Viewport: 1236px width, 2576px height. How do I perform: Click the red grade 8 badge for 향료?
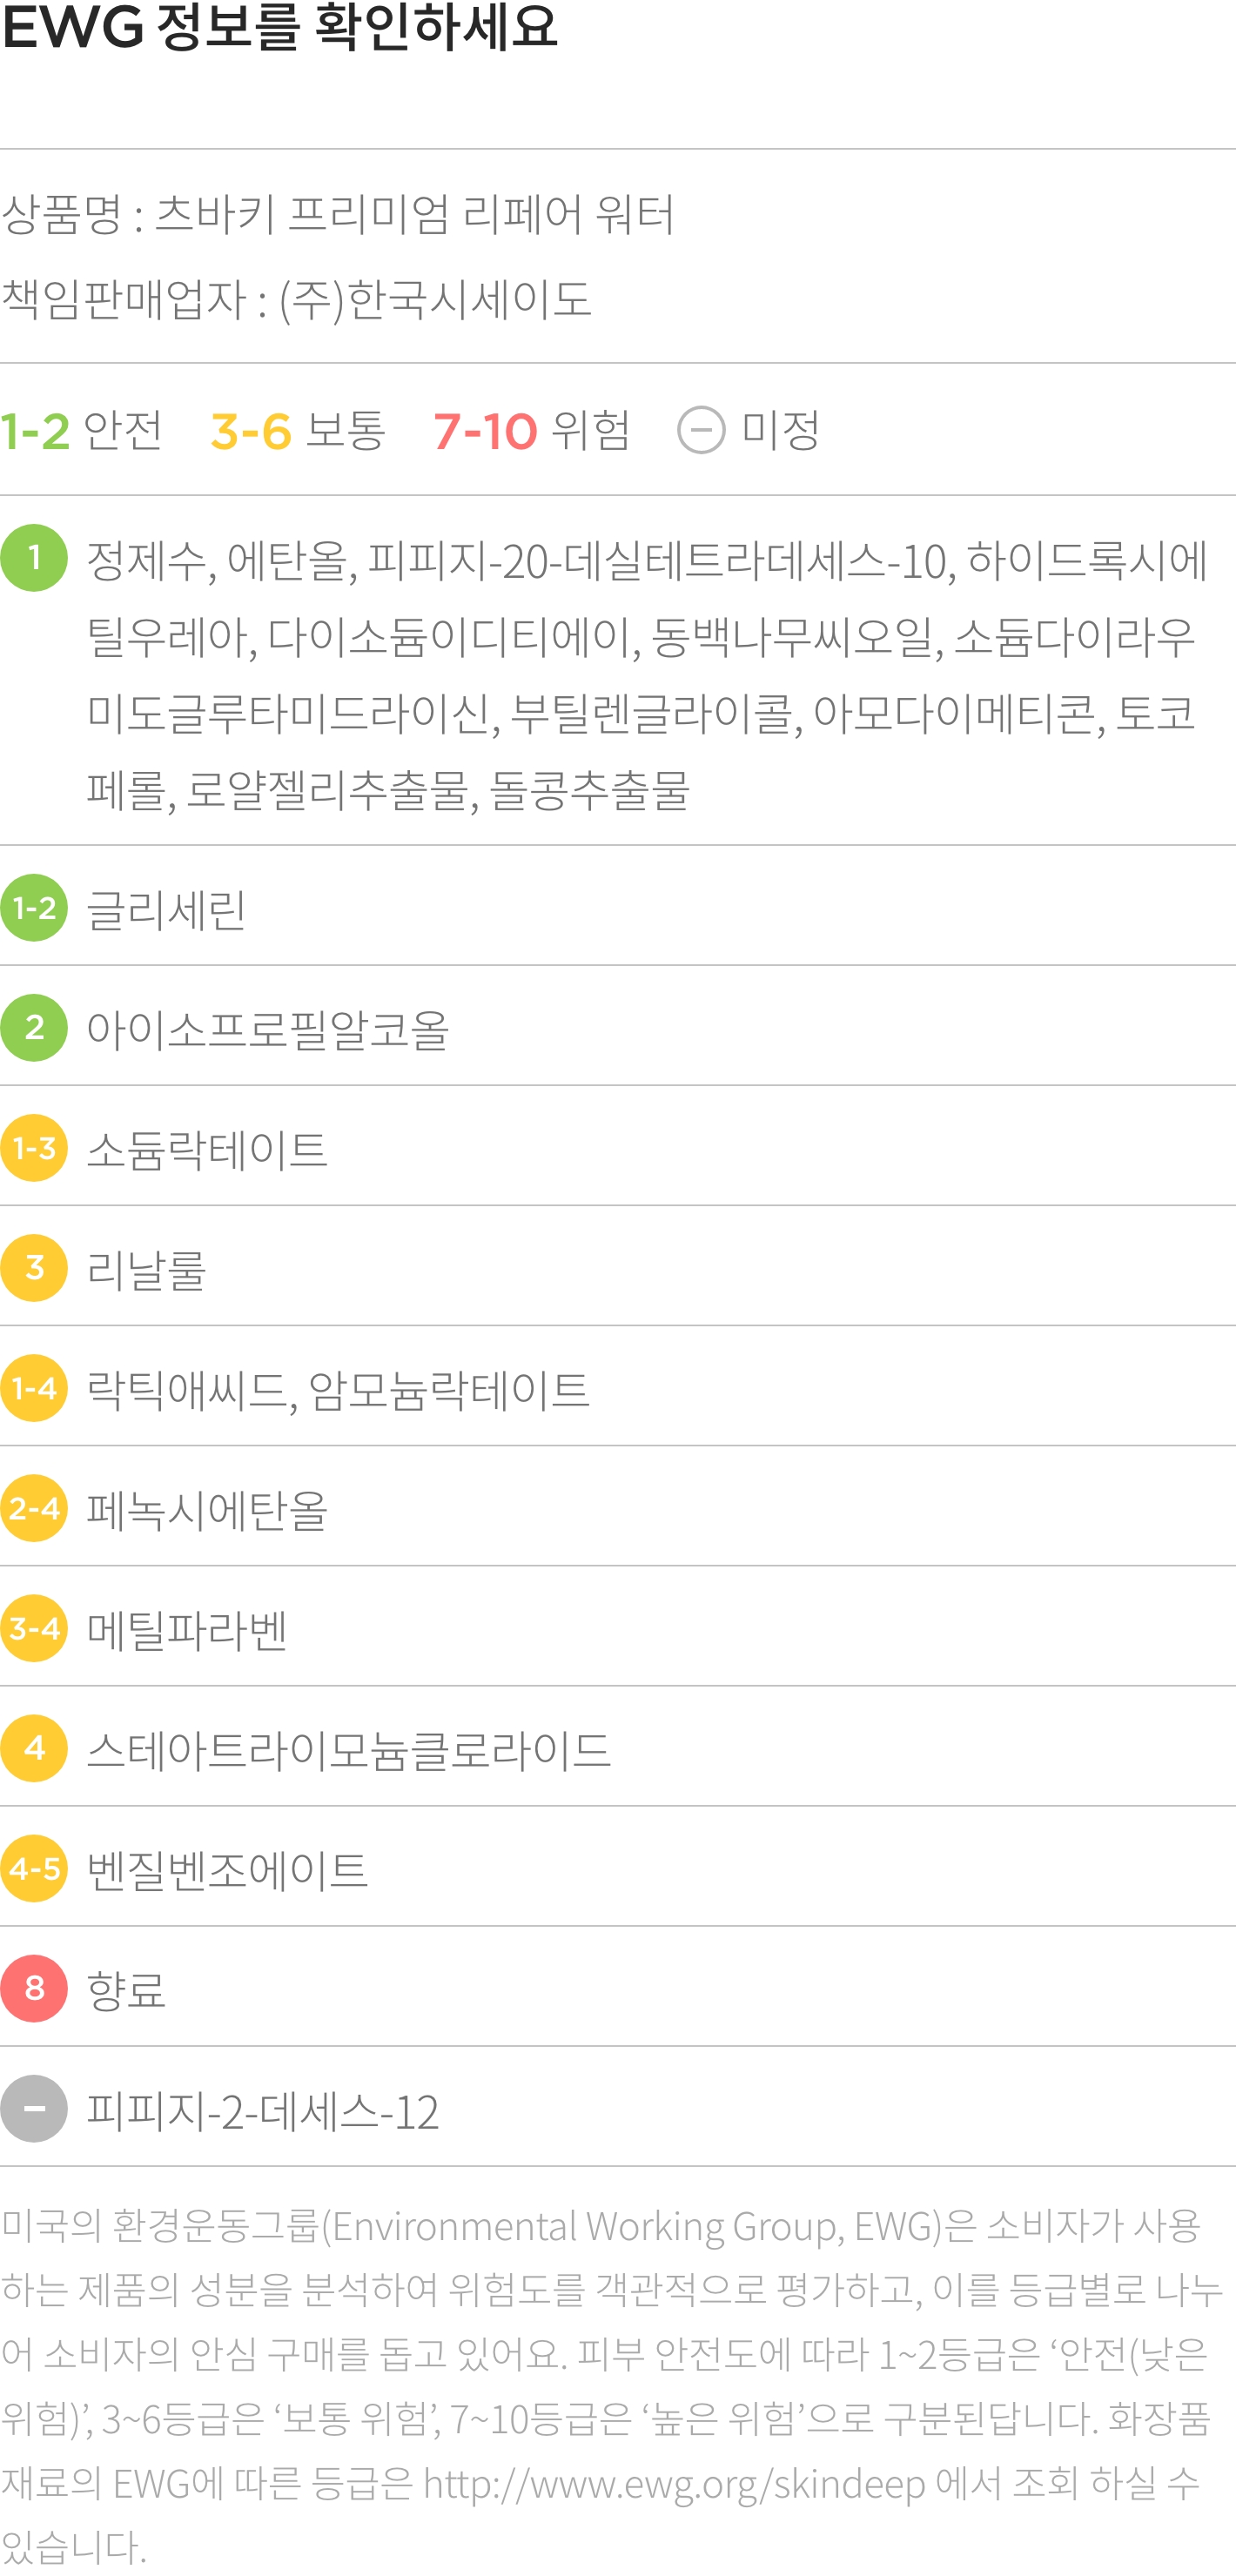34,1988
